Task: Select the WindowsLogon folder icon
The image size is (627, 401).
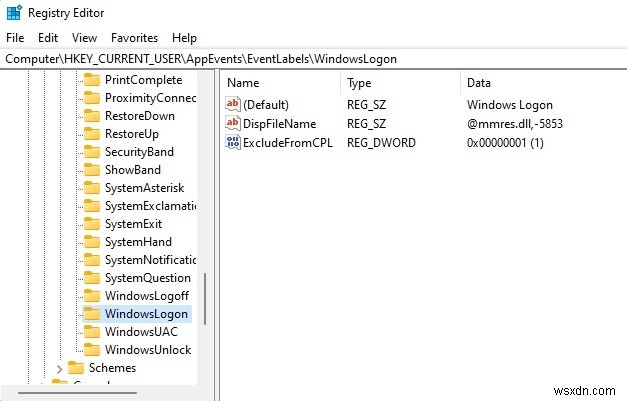Action: coord(92,314)
